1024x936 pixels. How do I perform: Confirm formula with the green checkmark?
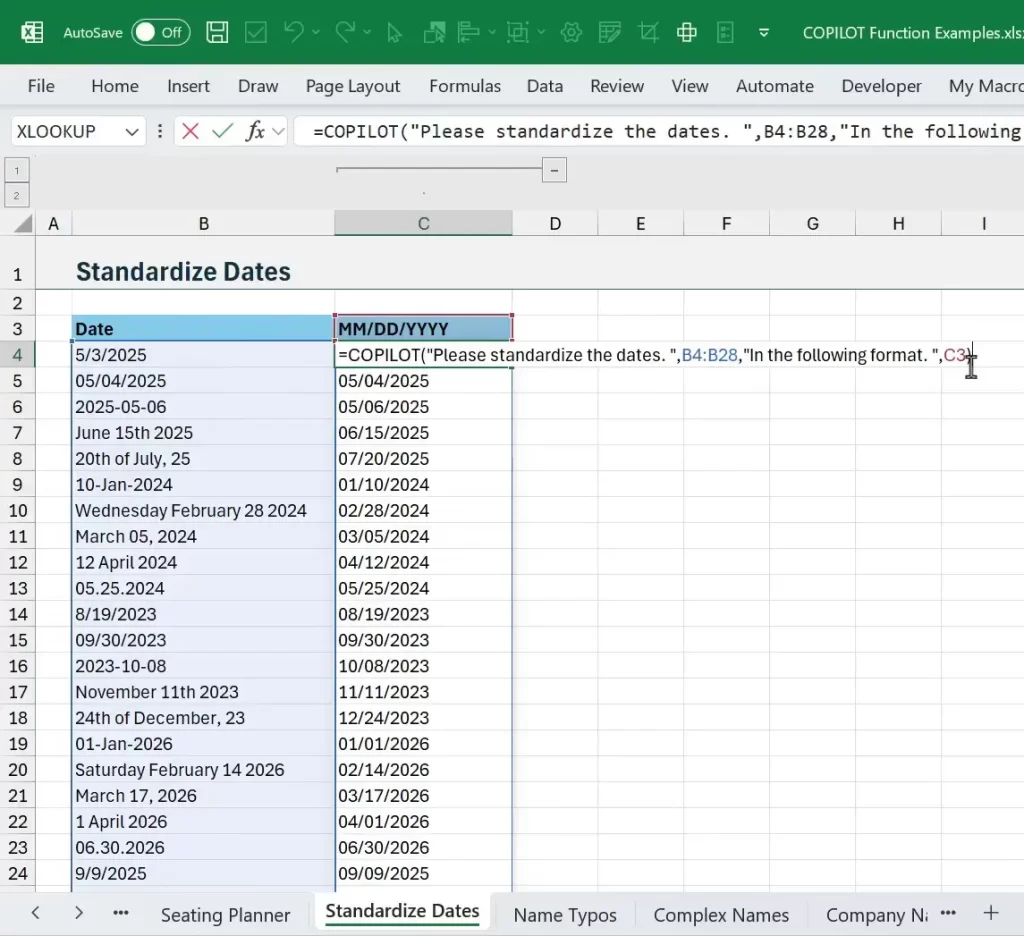223,131
